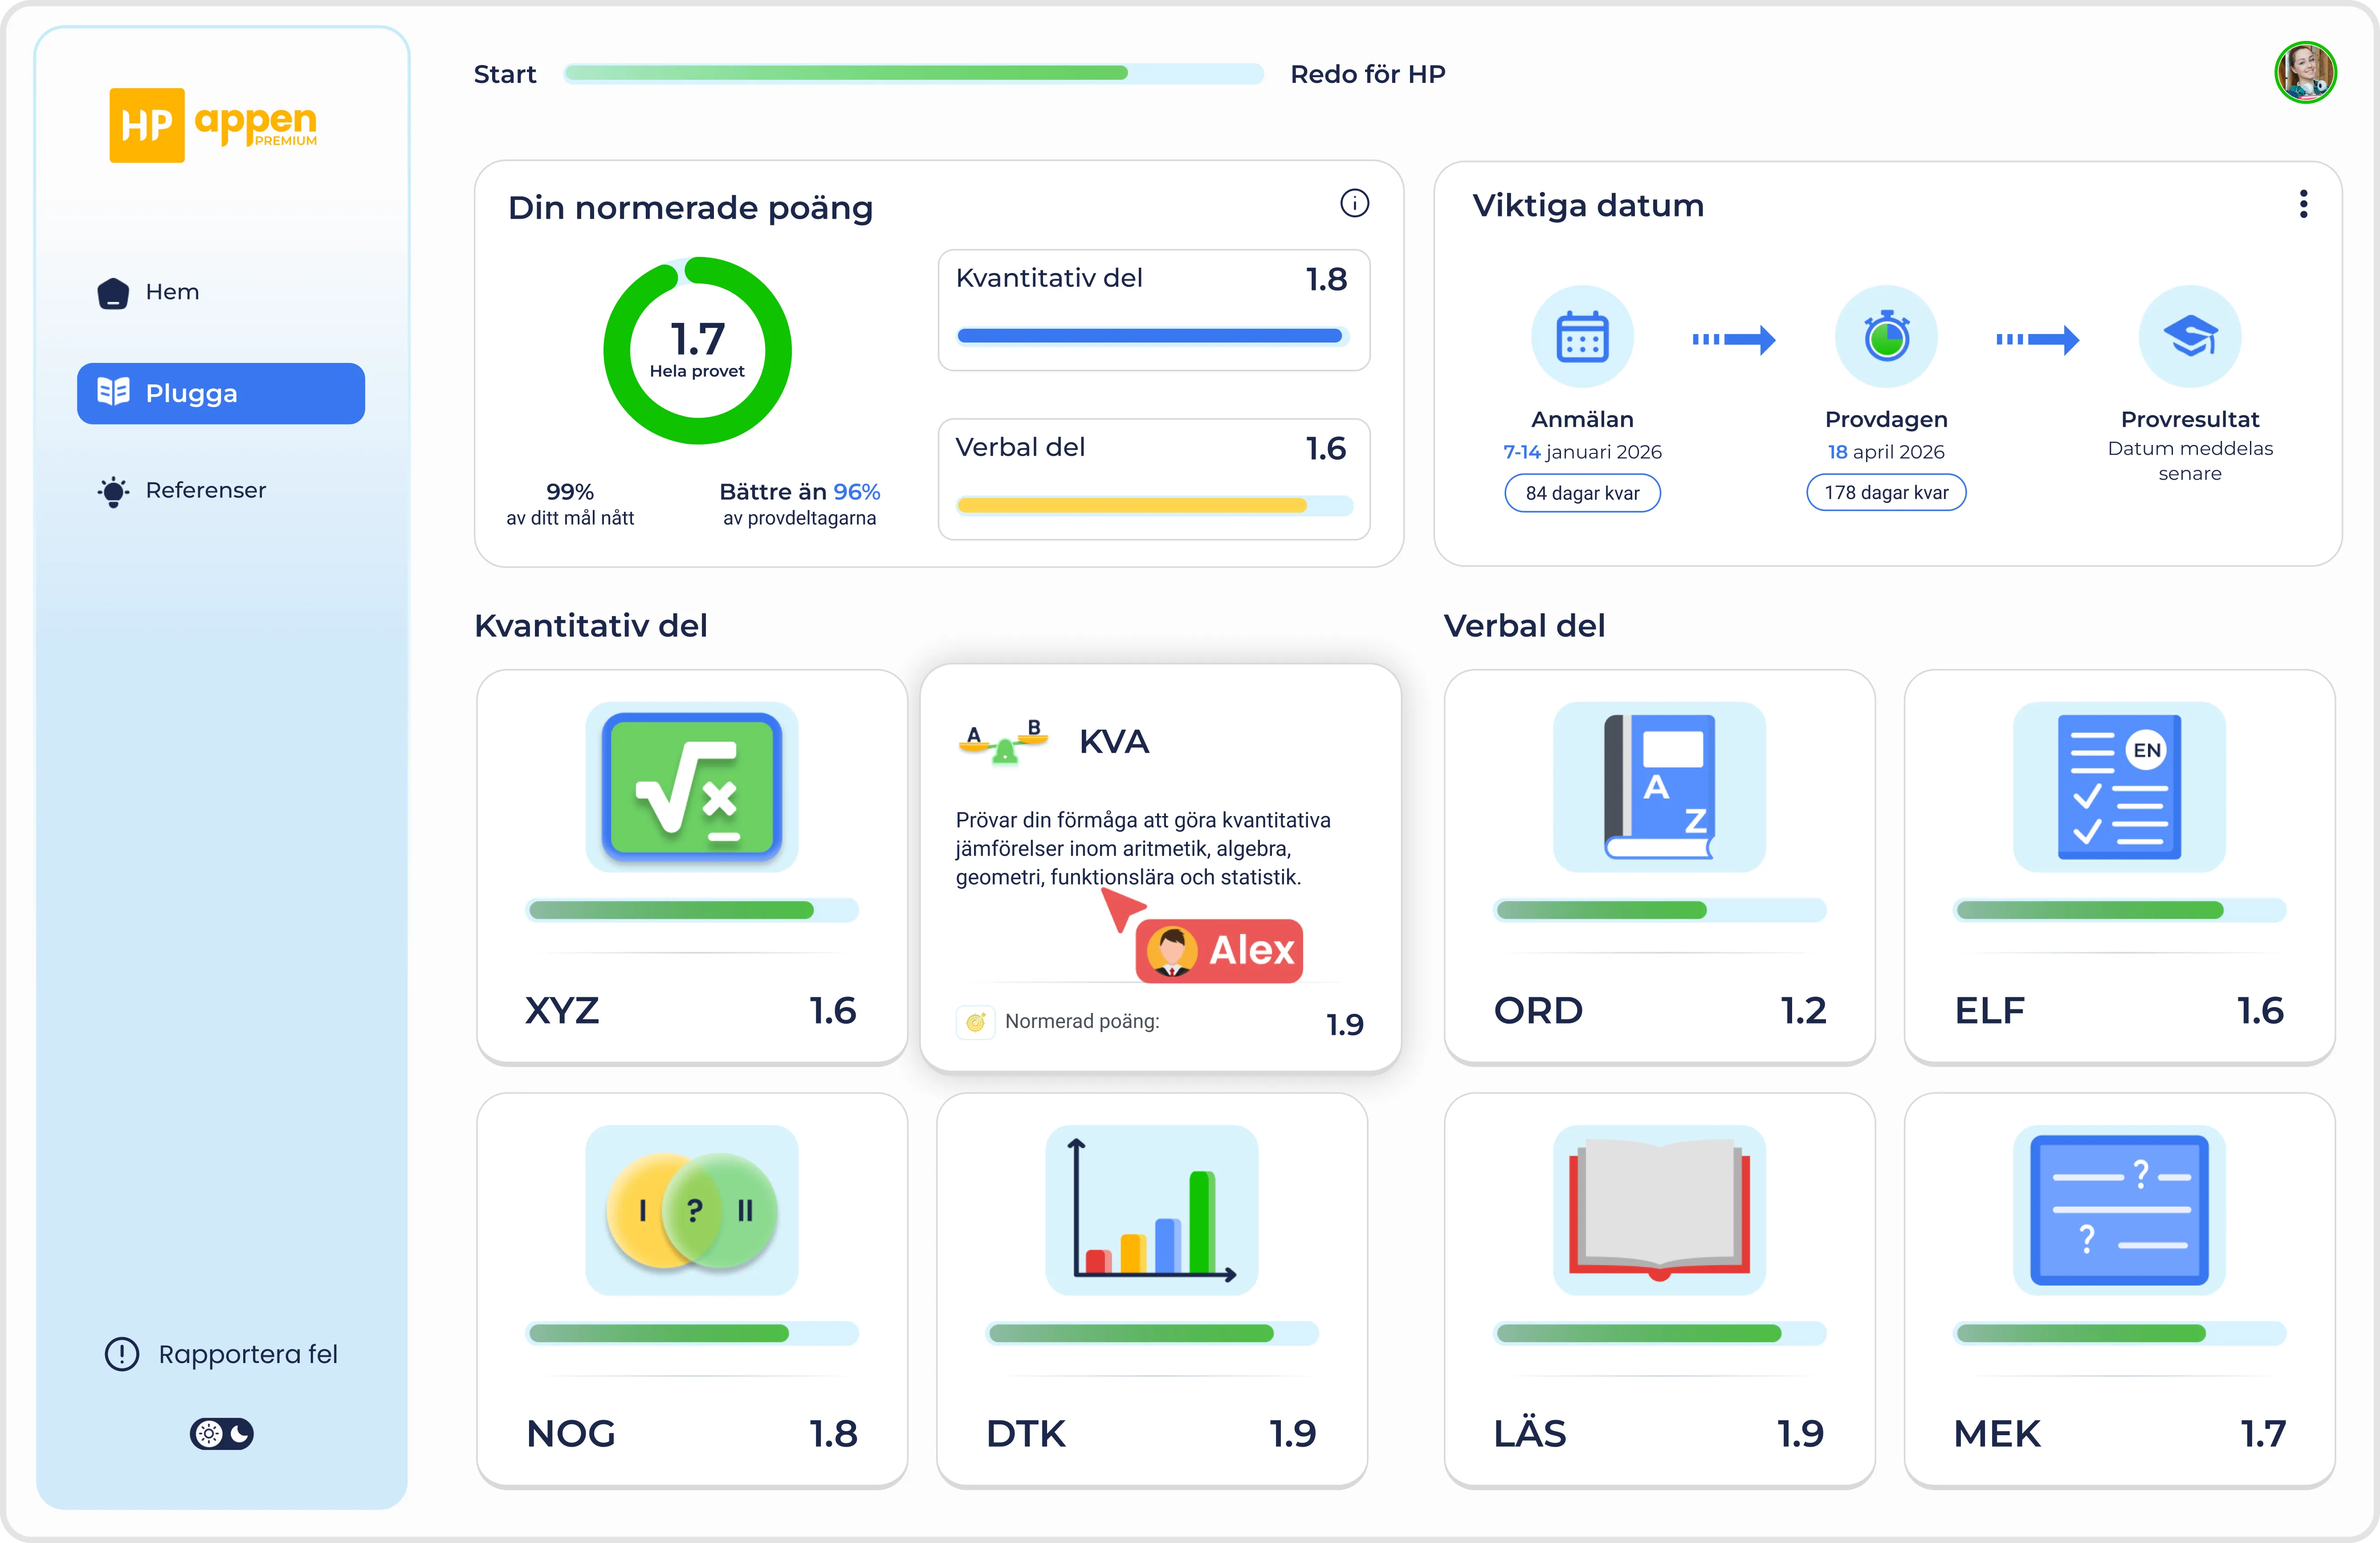Viewport: 2380px width, 1543px height.
Task: Expand the Kvantitativ del score box
Action: pyautogui.click(x=1153, y=310)
